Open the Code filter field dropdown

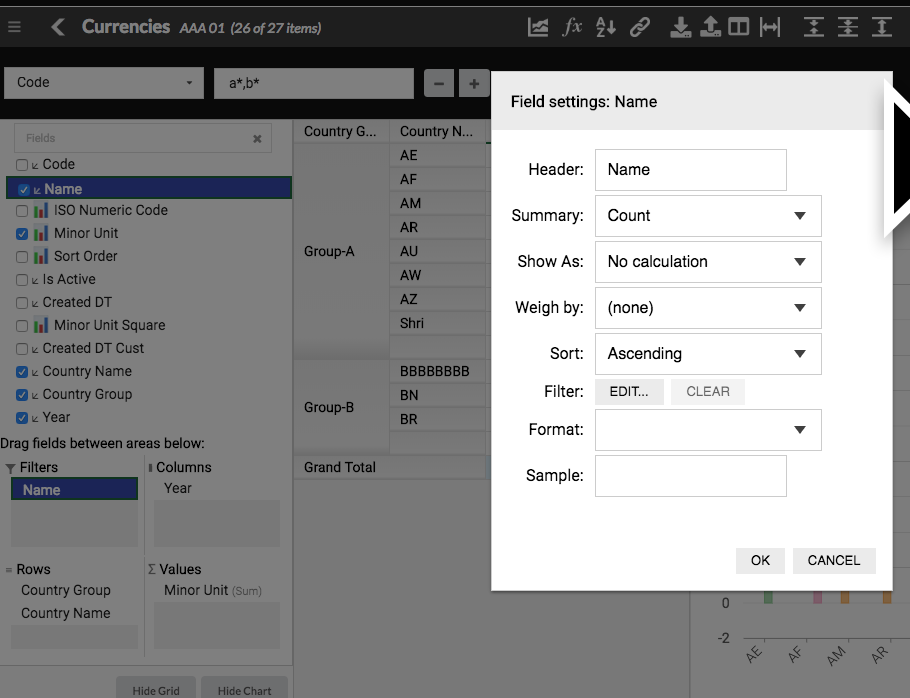pos(104,83)
